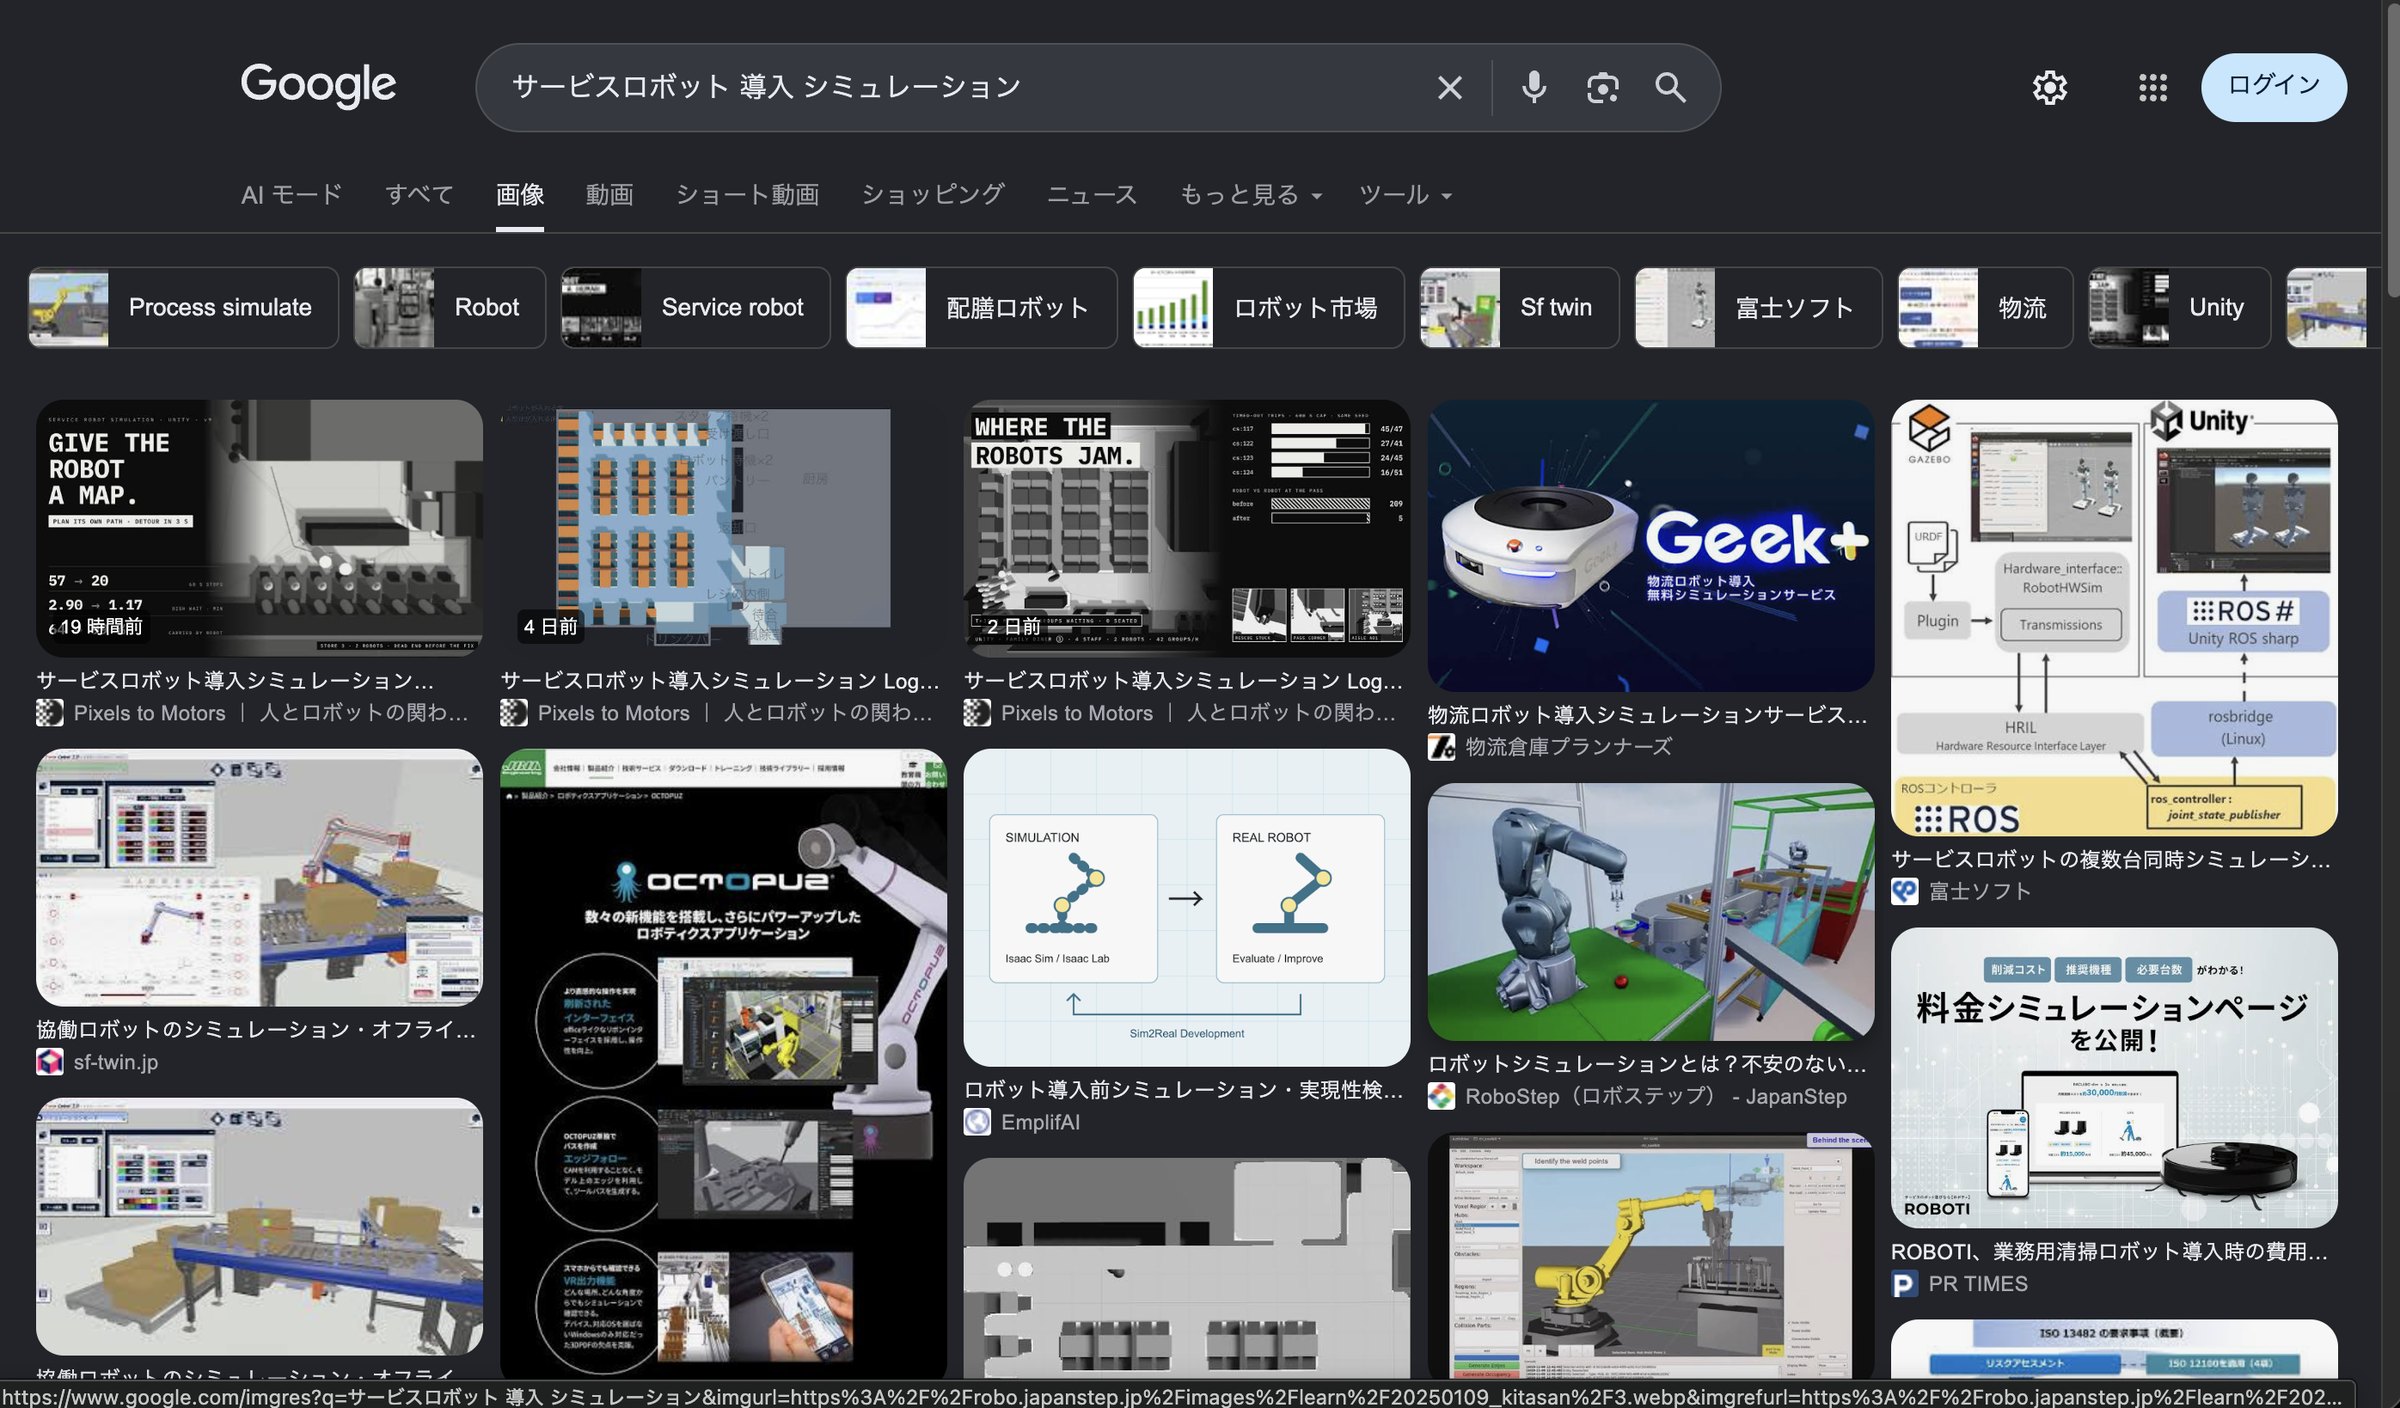
Task: Switch to the すべて tab
Action: [x=419, y=195]
